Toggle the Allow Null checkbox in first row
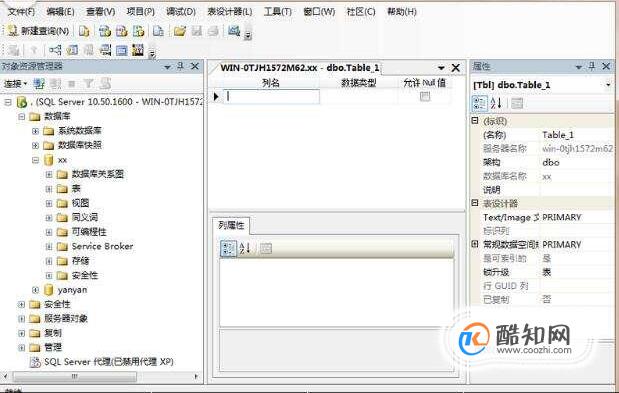The height and width of the screenshot is (393, 619). 425,96
